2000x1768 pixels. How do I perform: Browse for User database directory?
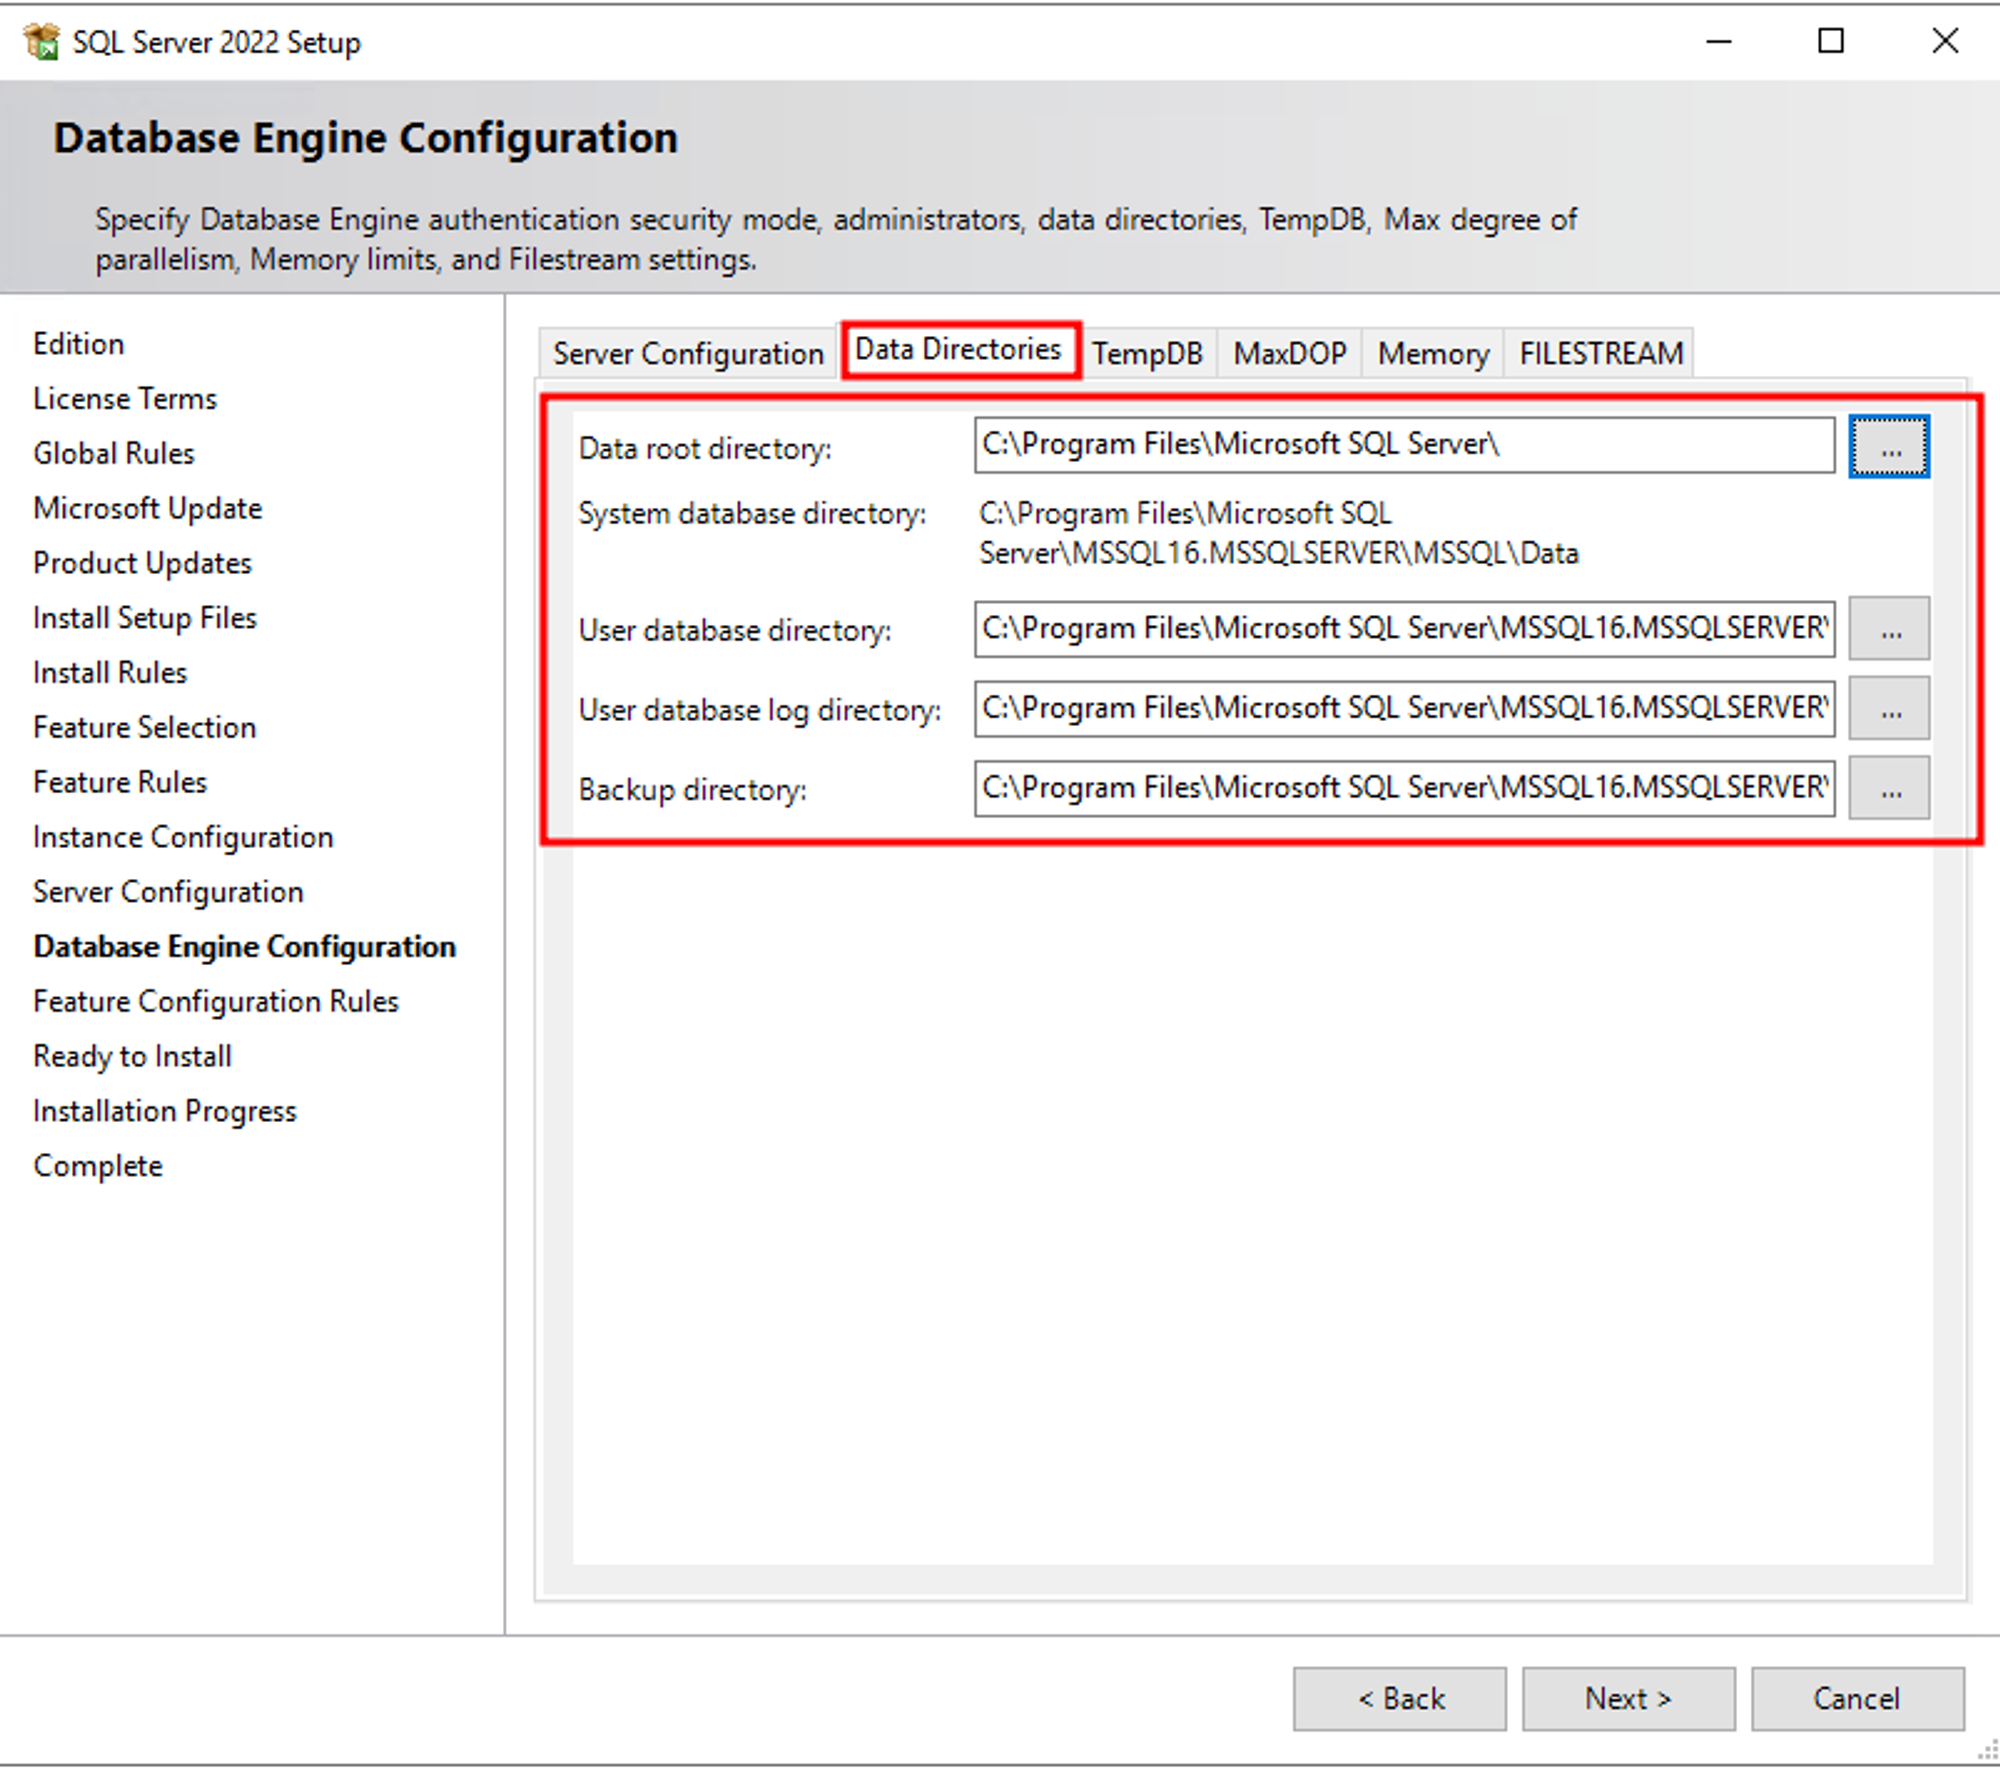(1888, 629)
